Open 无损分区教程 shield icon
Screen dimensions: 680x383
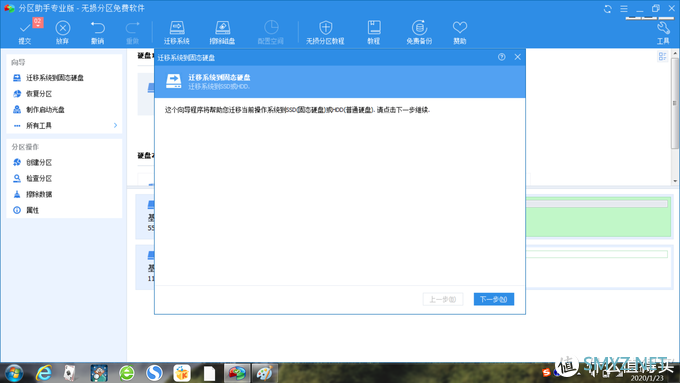tap(325, 28)
